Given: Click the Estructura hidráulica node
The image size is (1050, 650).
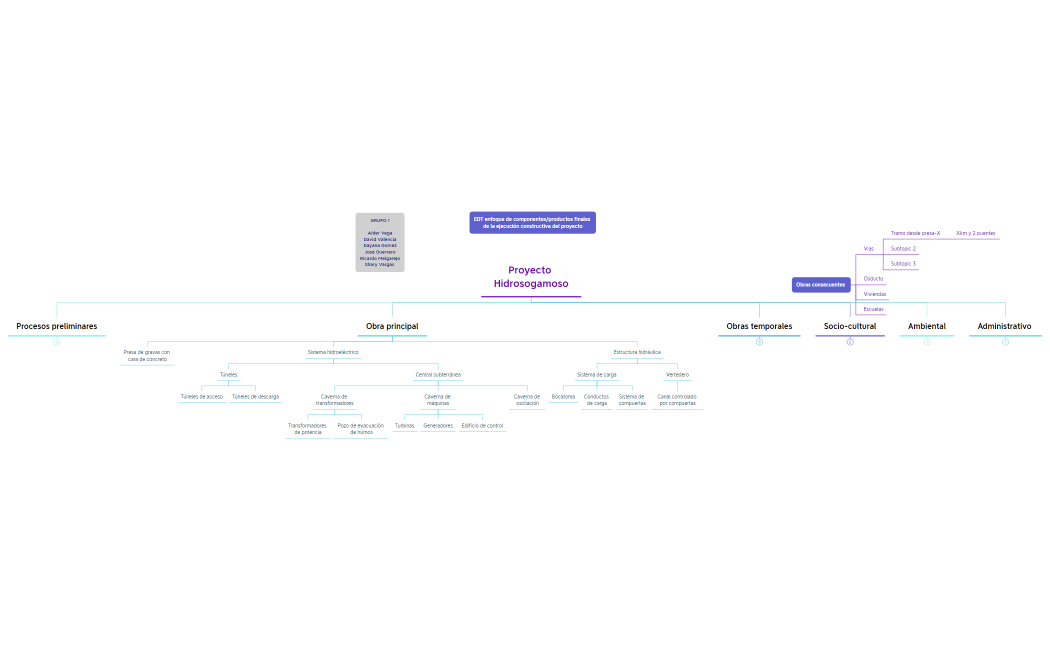Looking at the screenshot, I should click(636, 352).
